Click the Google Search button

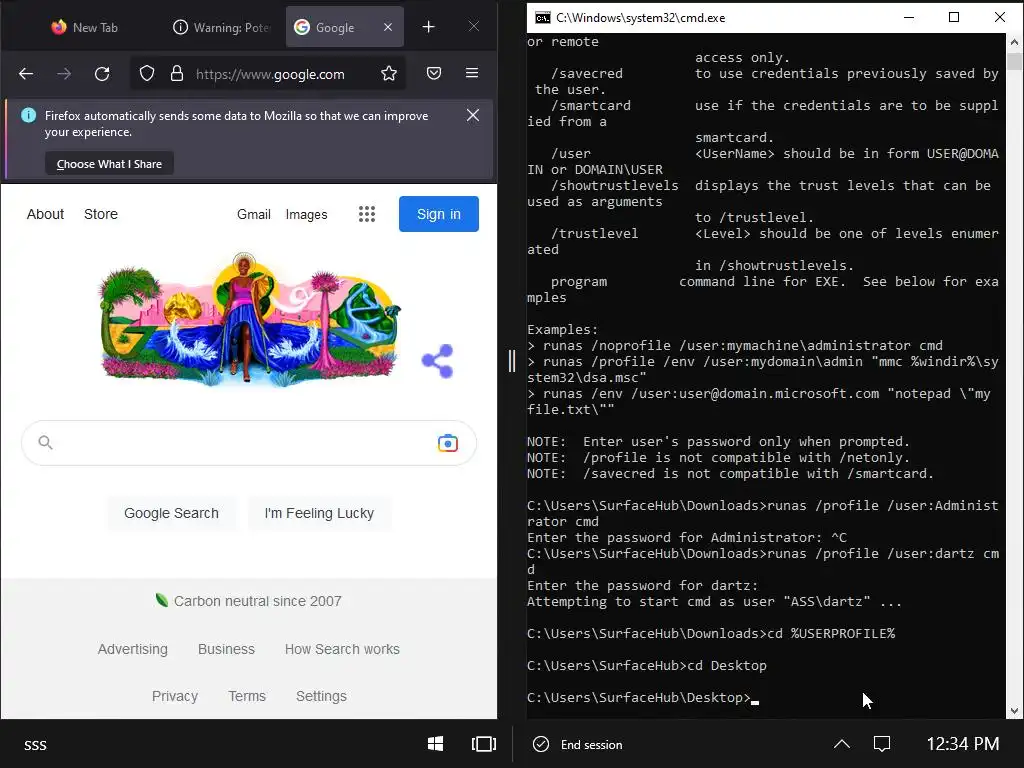(x=171, y=513)
